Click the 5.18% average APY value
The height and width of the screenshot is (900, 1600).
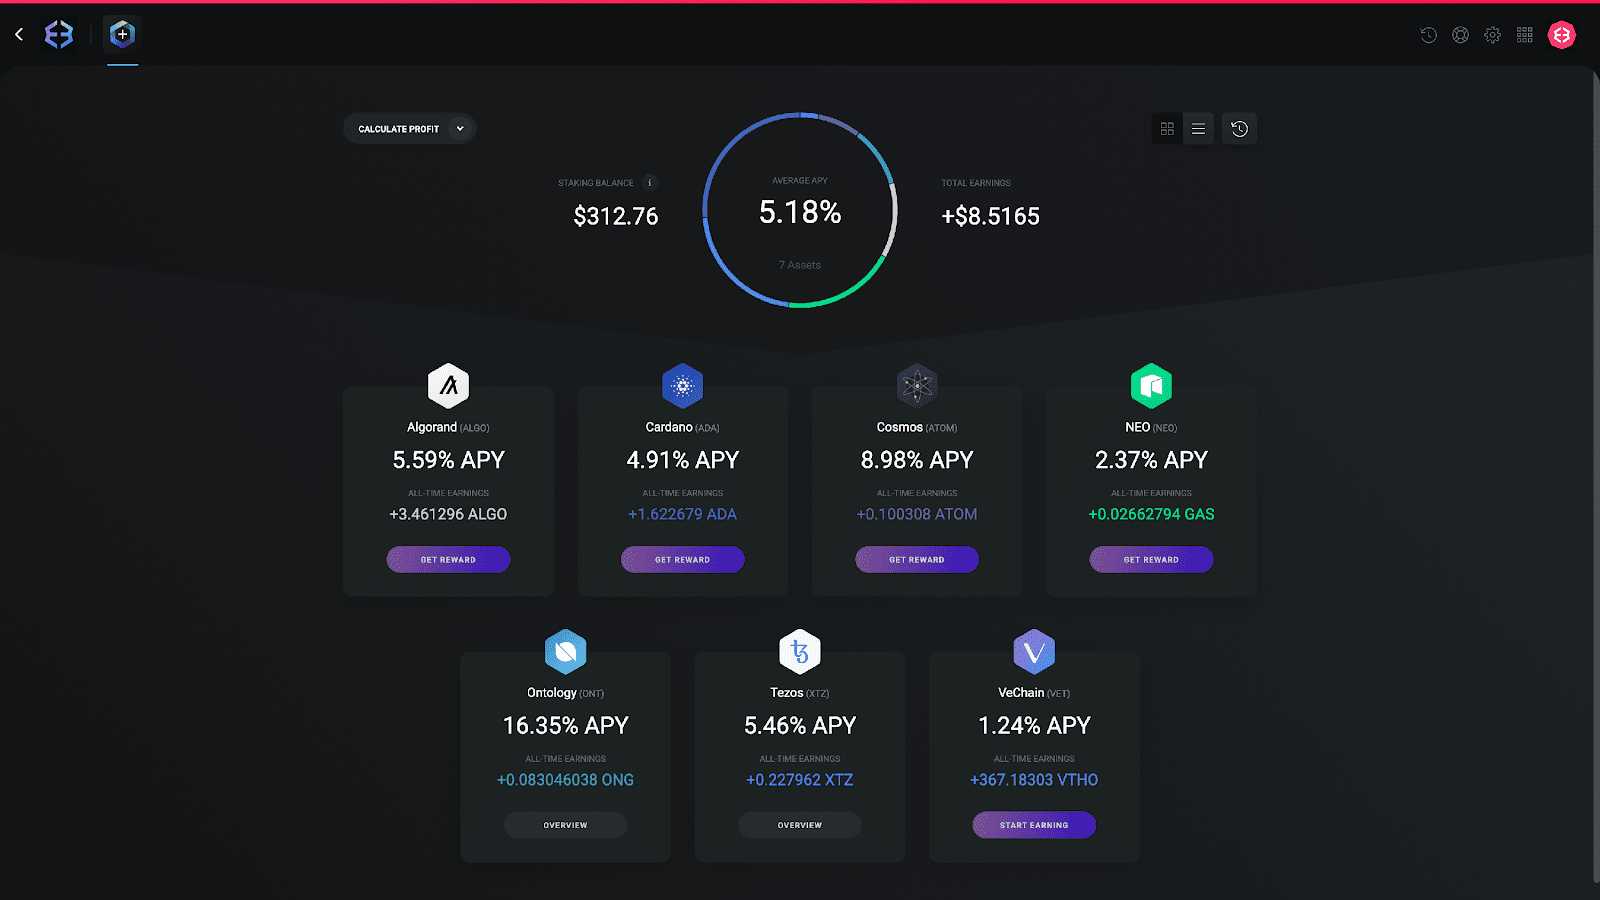[800, 212]
